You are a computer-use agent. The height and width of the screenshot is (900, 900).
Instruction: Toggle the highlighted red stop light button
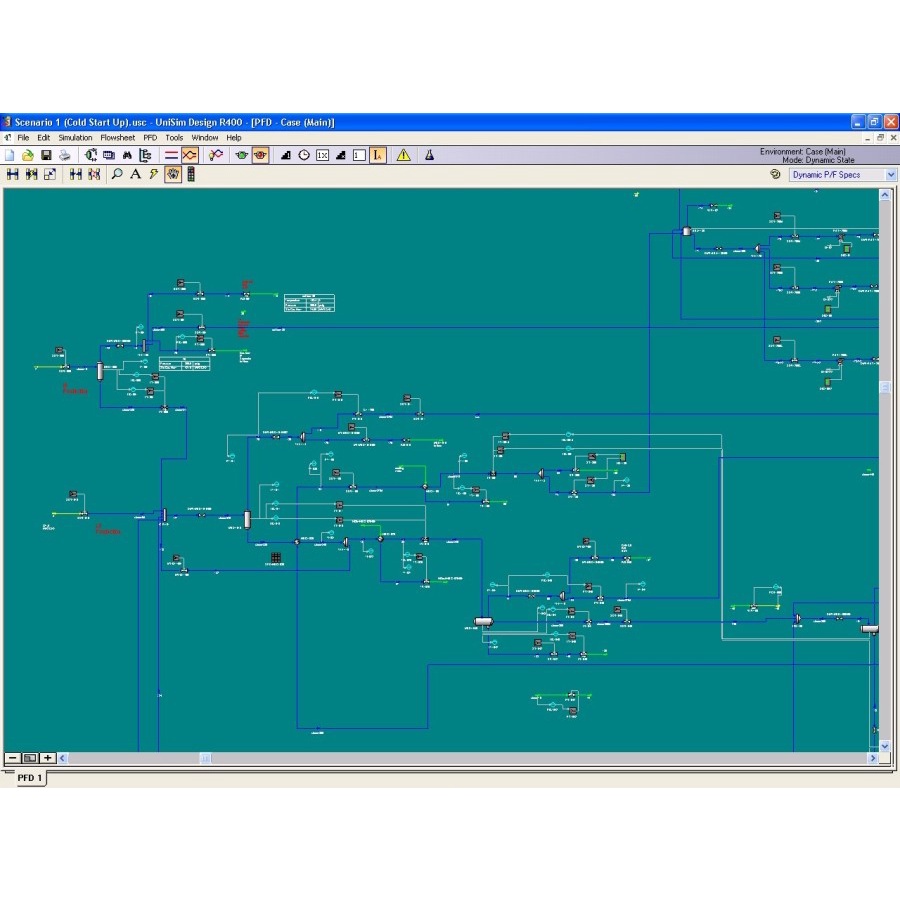[x=261, y=155]
